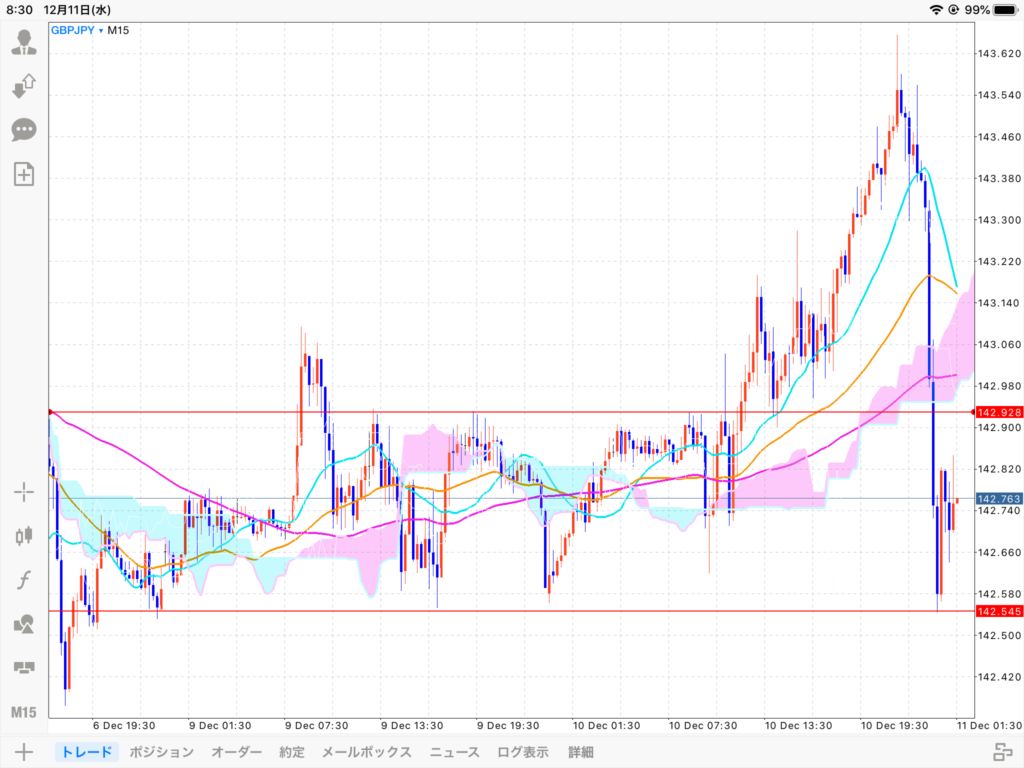Open the chat bubble icon
Image resolution: width=1024 pixels, height=768 pixels.
coord(24,130)
